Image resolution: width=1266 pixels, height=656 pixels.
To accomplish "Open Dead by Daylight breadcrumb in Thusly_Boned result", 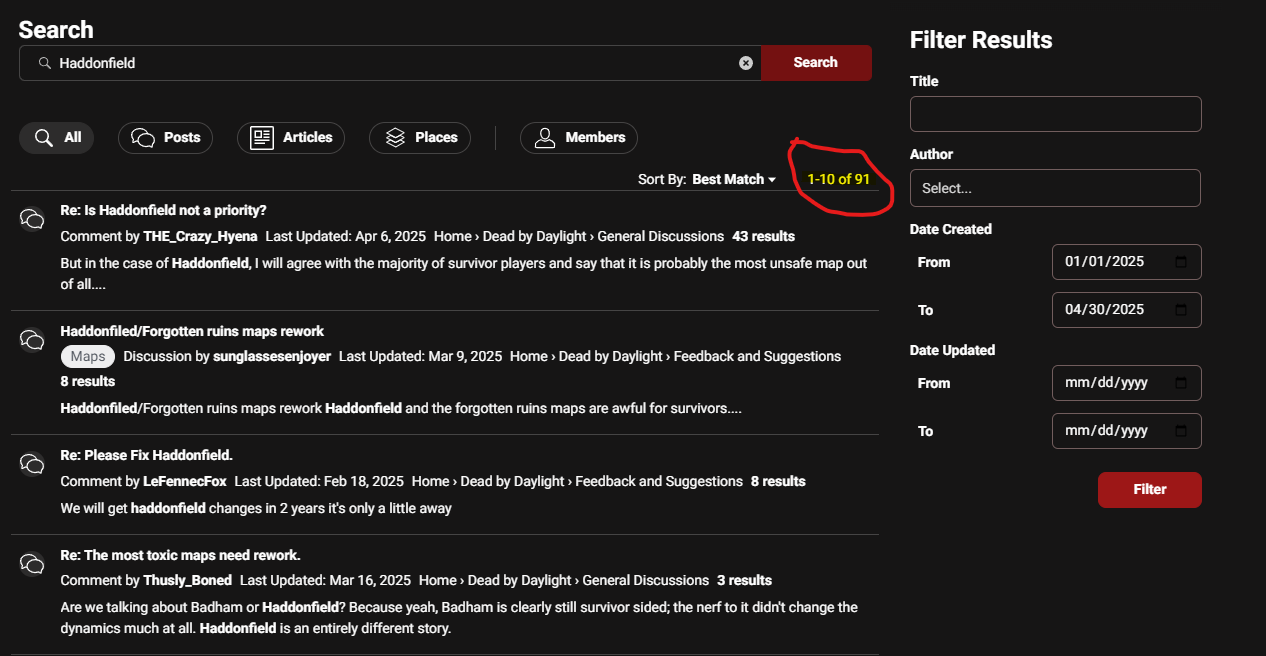I will pyautogui.click(x=520, y=580).
